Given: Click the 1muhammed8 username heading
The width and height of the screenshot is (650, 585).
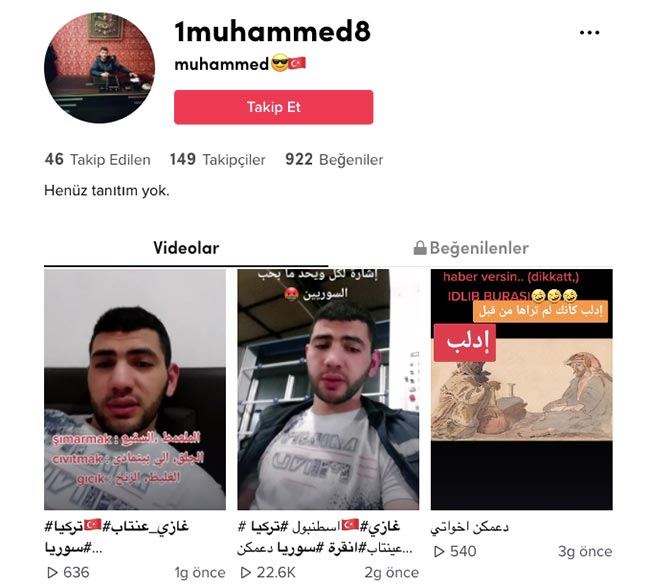Looking at the screenshot, I should [272, 32].
